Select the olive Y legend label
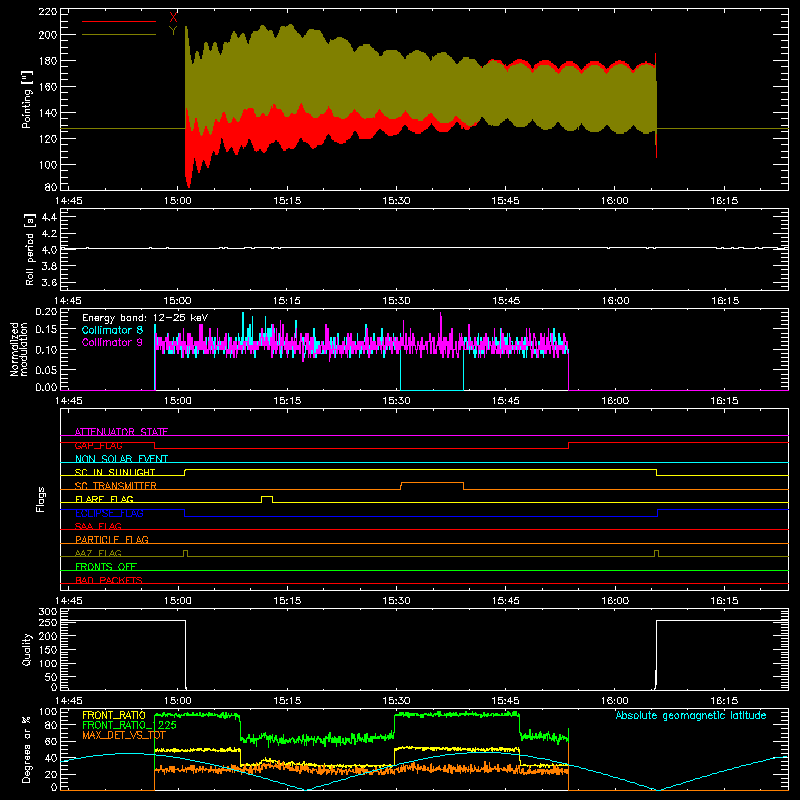The image size is (800, 800). click(173, 31)
